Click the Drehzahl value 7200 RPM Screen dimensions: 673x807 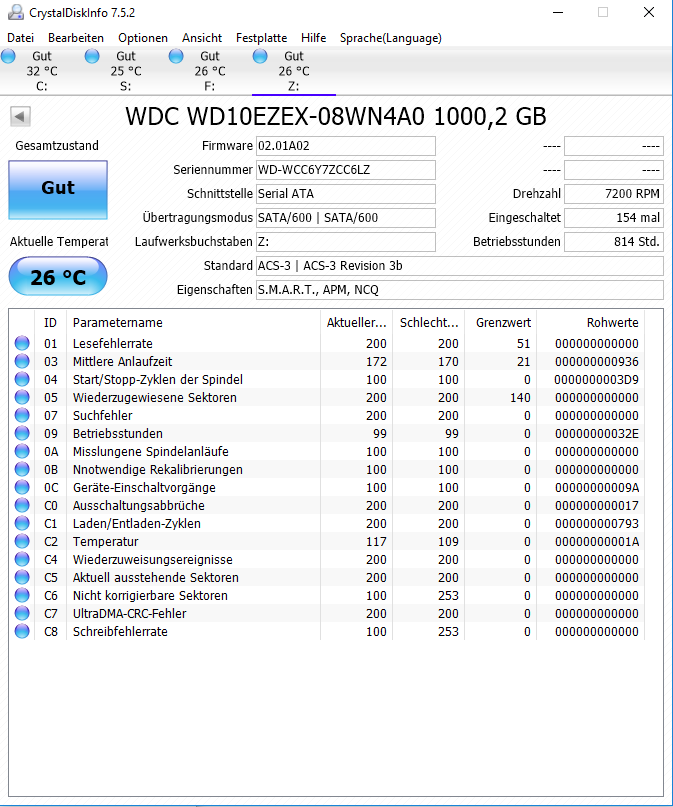[x=614, y=194]
